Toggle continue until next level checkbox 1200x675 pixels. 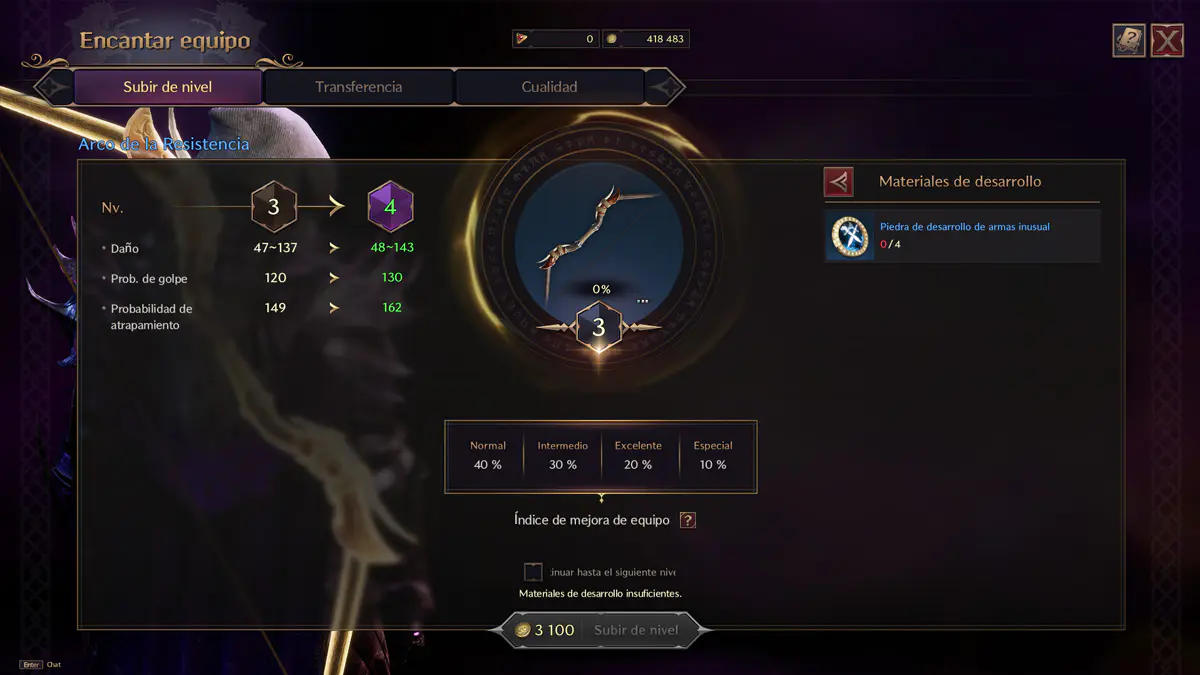[x=533, y=572]
